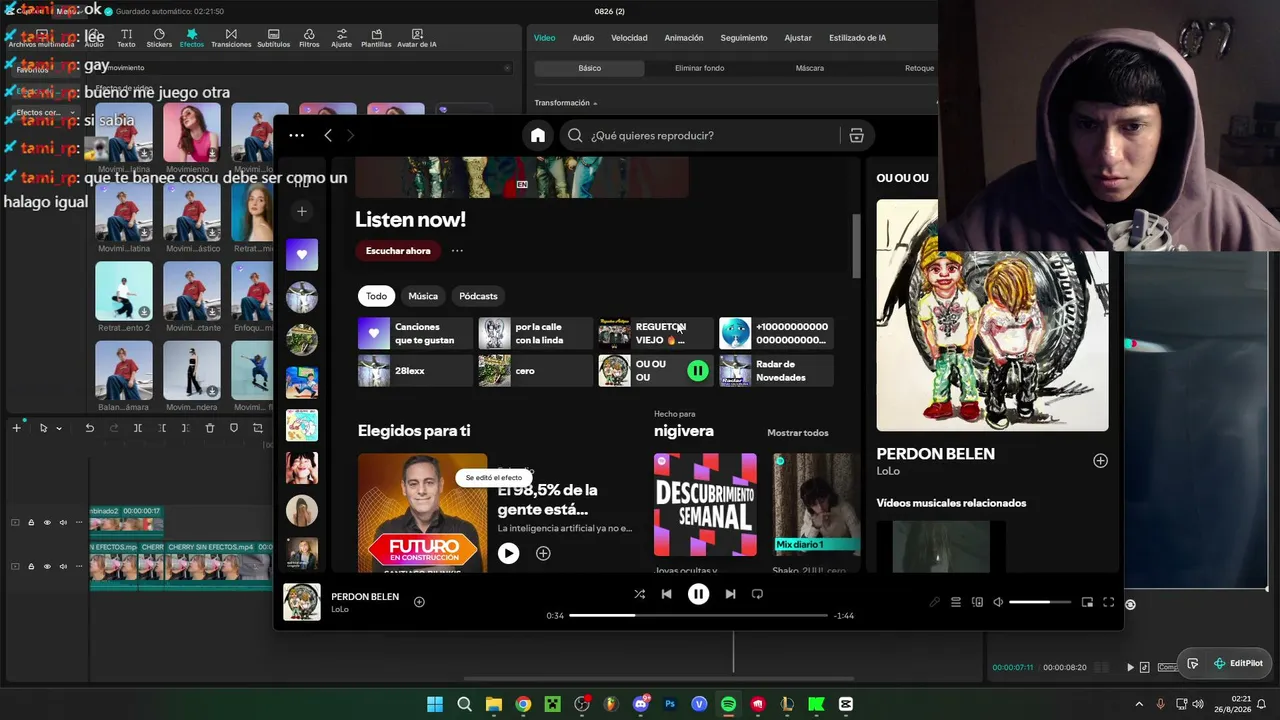Create a new playlist with plus icon
Image resolution: width=1280 pixels, height=720 pixels.
click(x=302, y=211)
